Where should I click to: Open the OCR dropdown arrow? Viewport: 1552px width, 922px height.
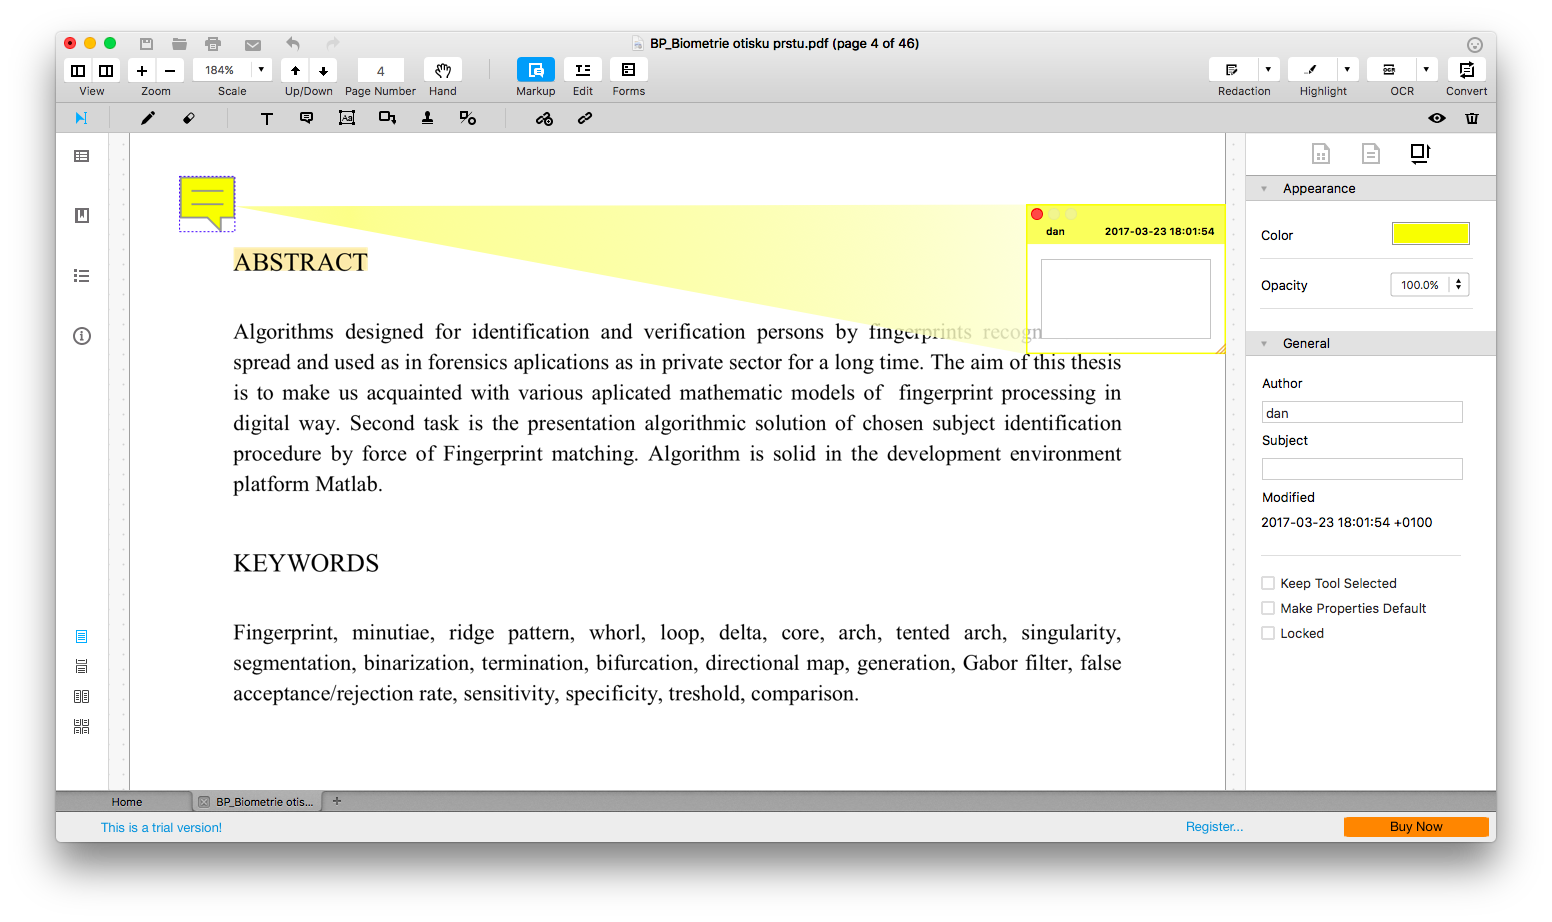coord(1426,70)
